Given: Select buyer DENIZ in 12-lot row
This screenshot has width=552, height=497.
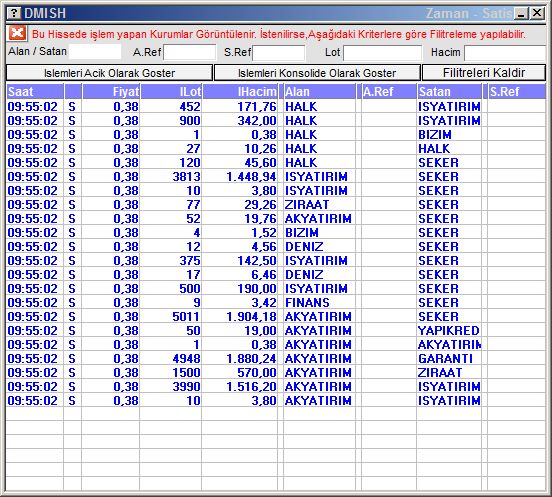Looking at the screenshot, I should click(x=304, y=247).
